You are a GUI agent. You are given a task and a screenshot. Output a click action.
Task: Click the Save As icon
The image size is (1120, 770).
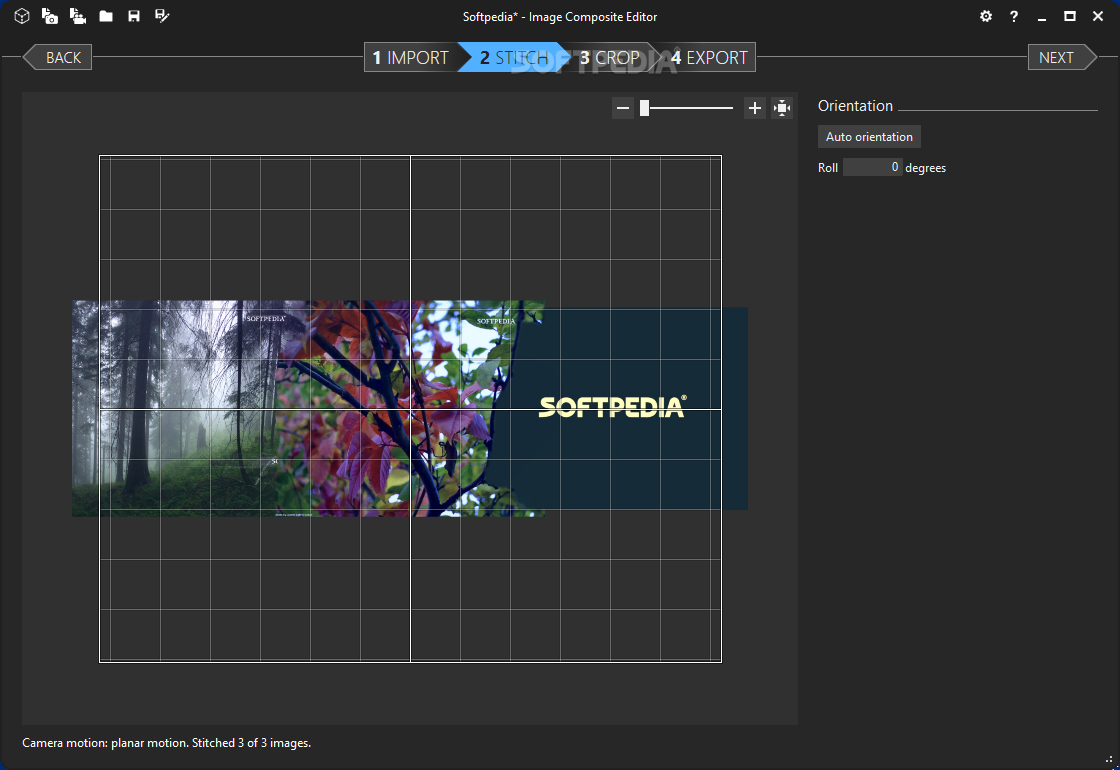click(162, 16)
